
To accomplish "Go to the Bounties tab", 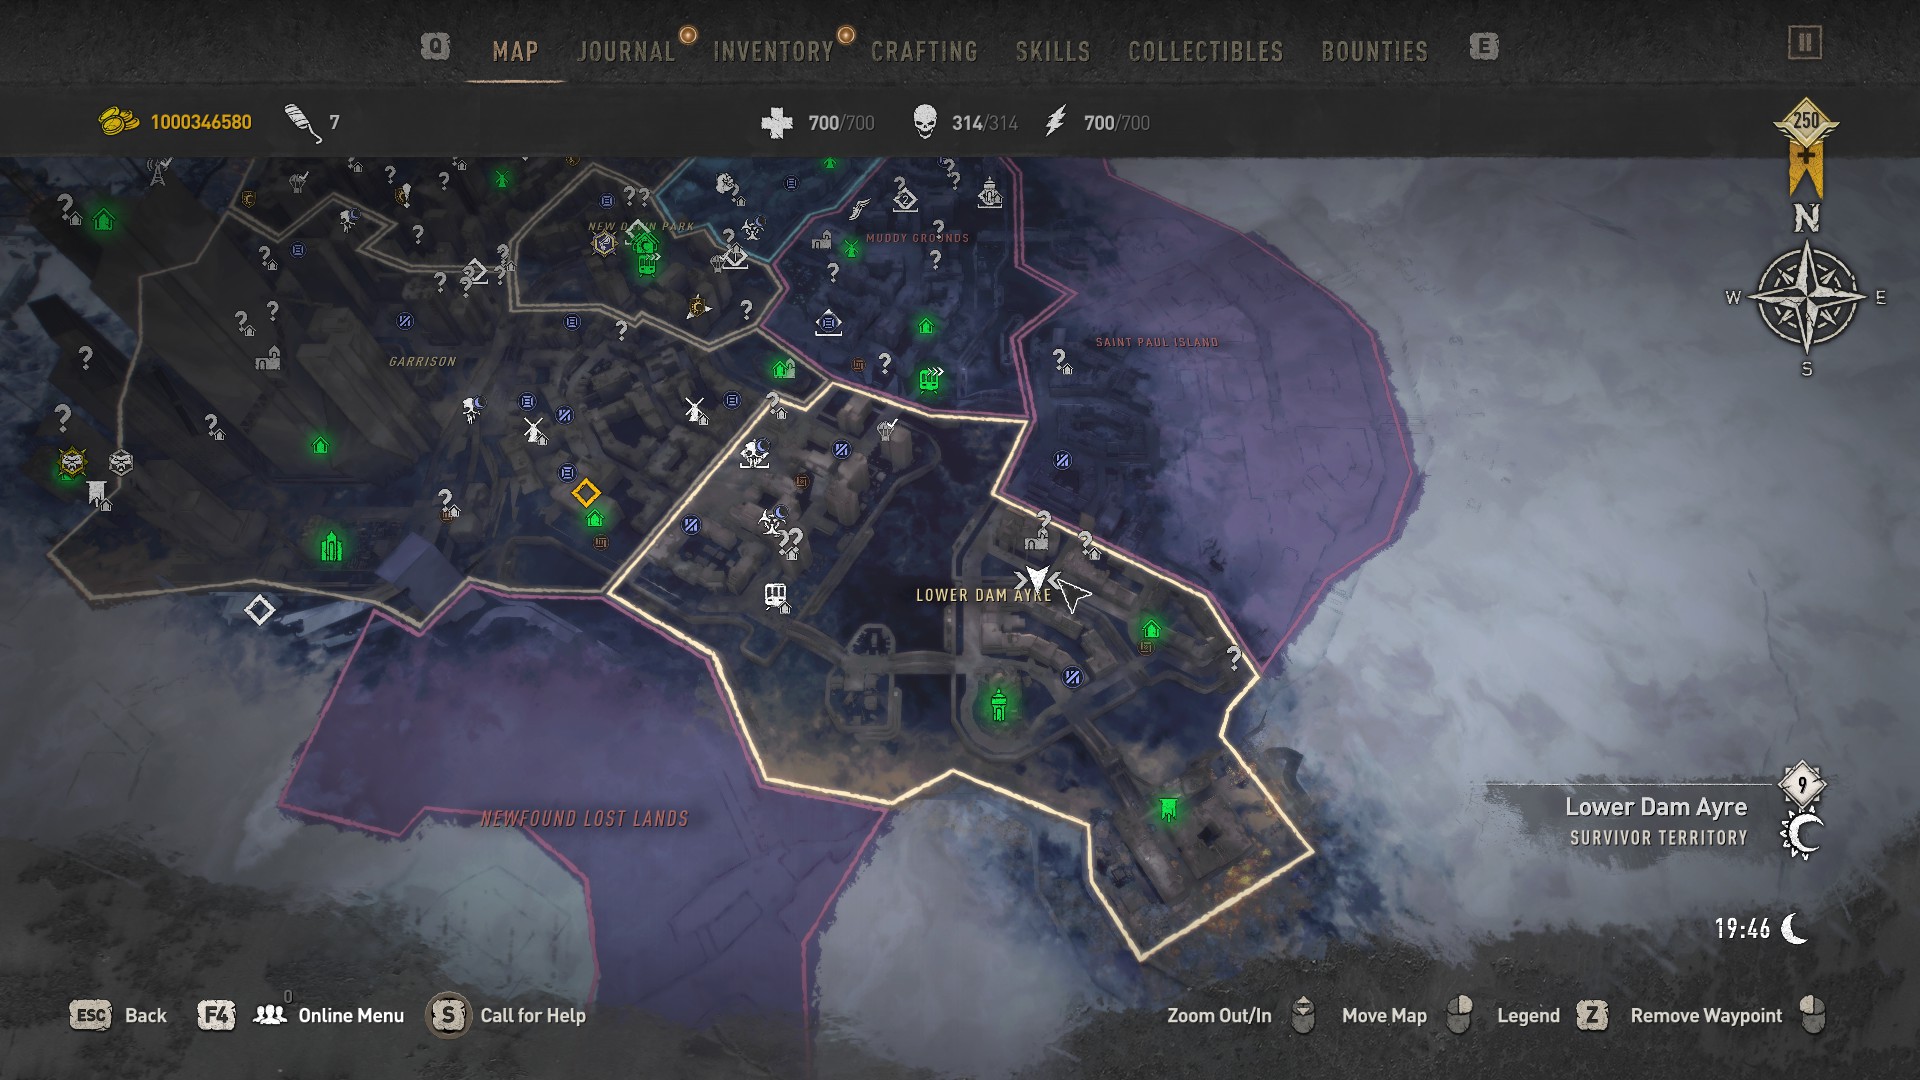I will point(1374,52).
